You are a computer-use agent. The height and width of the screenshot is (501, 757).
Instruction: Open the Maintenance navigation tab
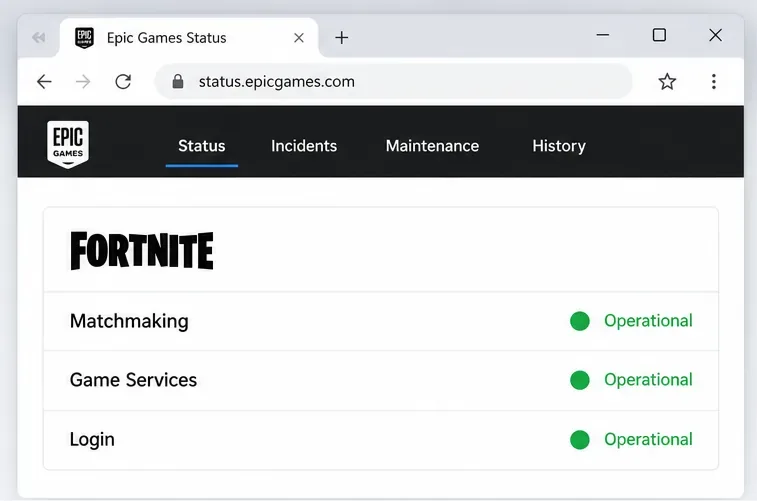[432, 146]
